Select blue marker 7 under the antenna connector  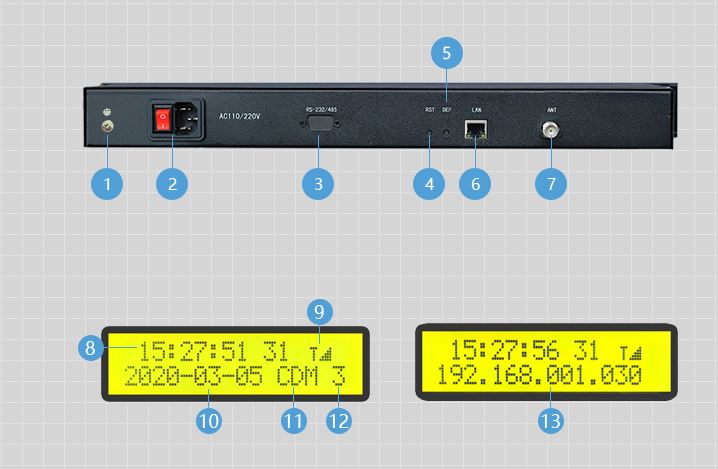click(550, 184)
